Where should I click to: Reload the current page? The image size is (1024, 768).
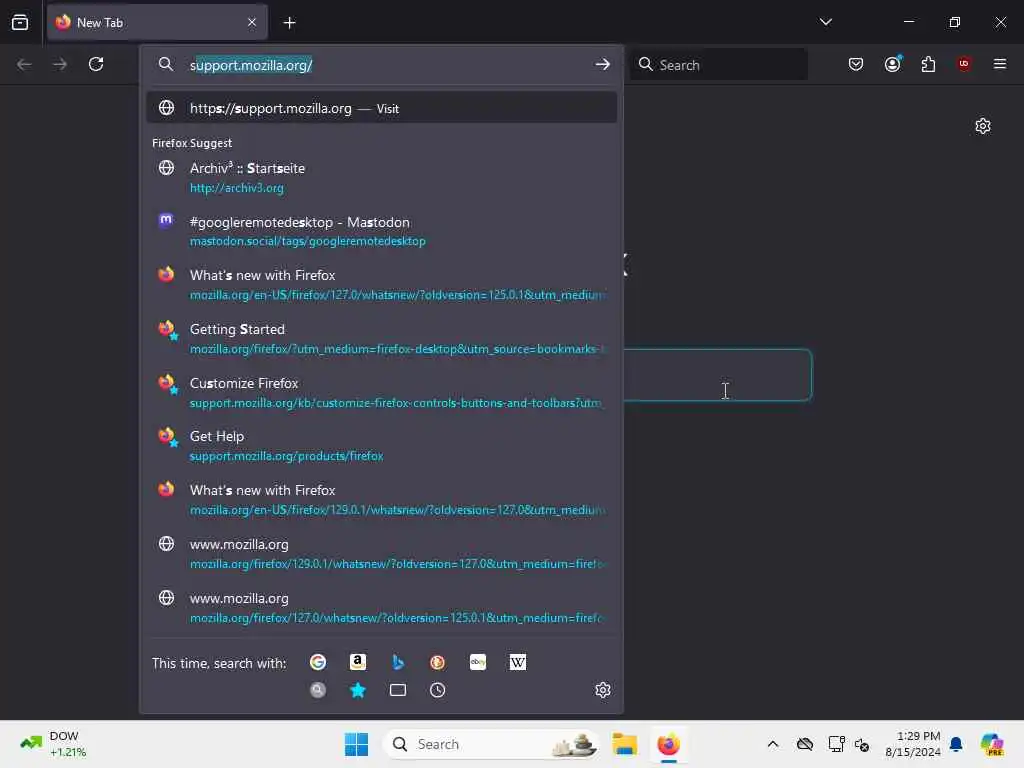click(x=96, y=64)
